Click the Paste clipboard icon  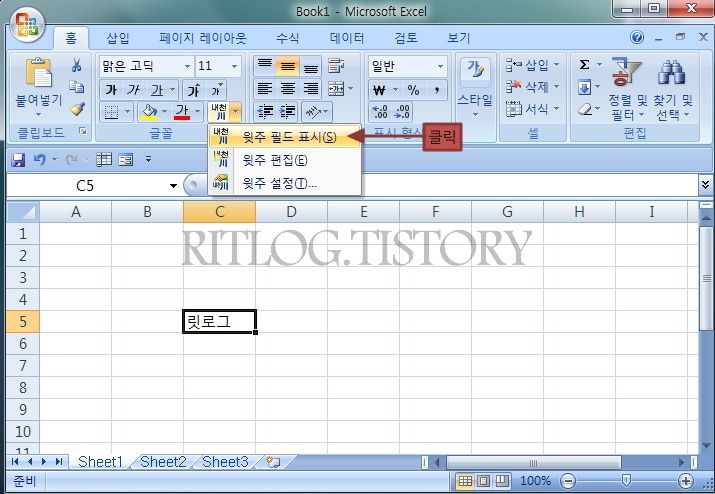click(x=38, y=73)
